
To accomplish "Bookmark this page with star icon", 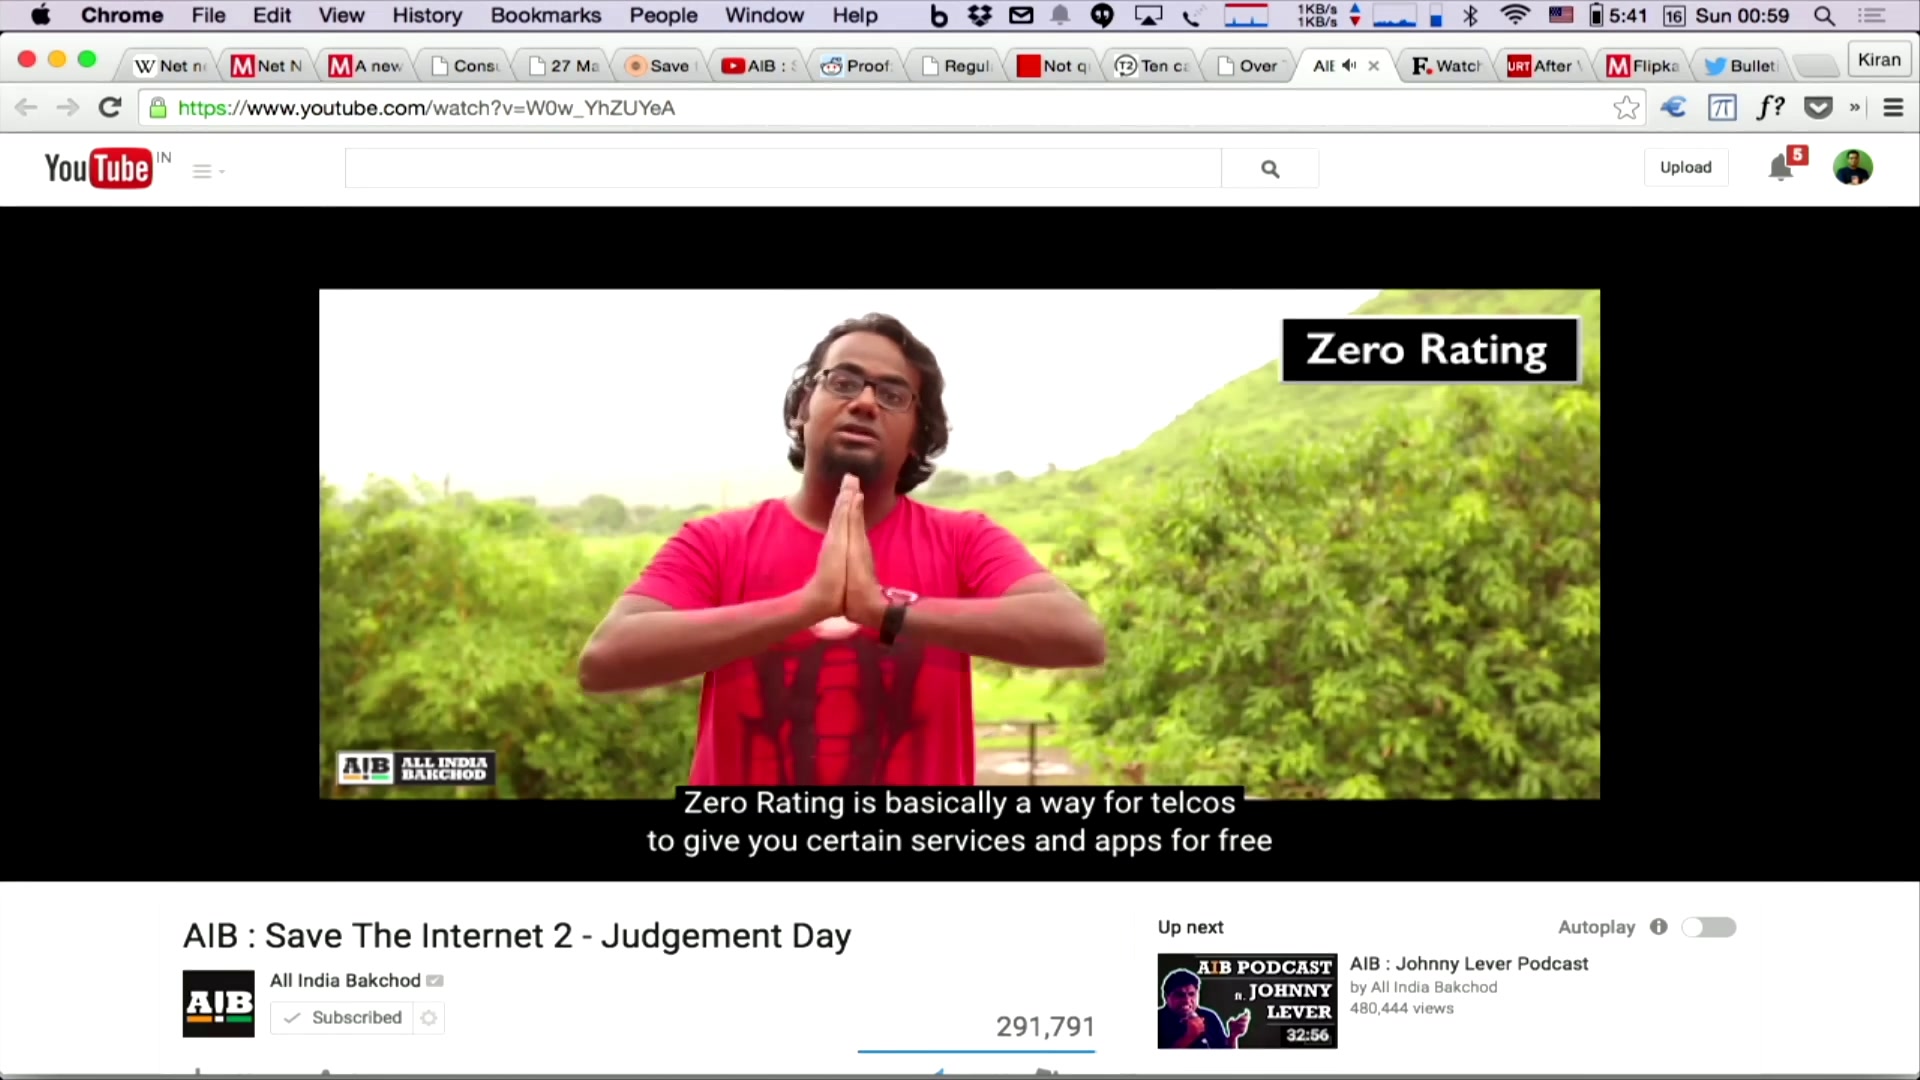I will click(1626, 107).
